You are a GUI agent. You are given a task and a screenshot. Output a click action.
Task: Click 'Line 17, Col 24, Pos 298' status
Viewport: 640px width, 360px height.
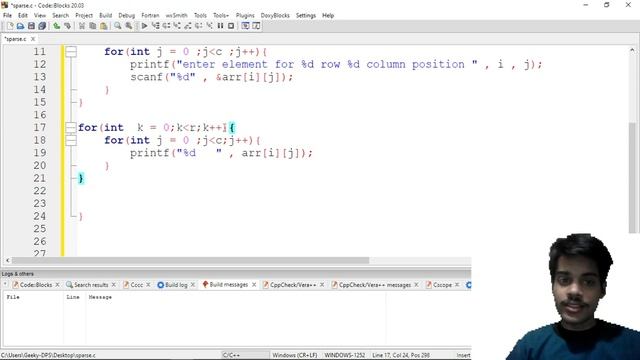[x=401, y=355]
